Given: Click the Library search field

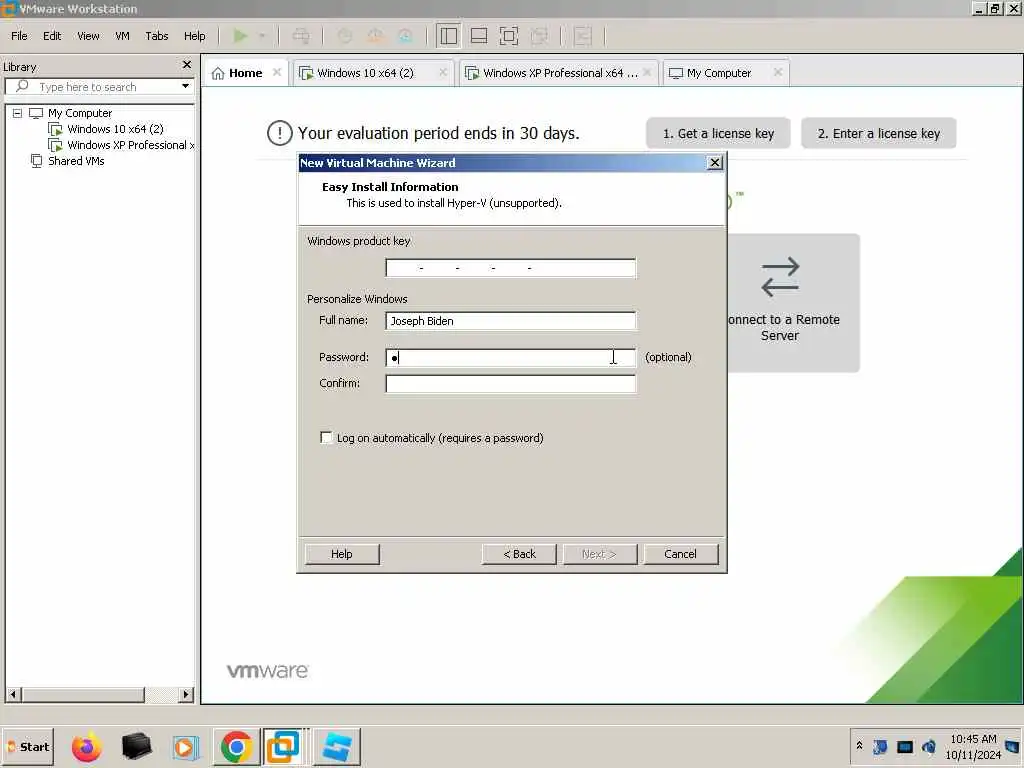Looking at the screenshot, I should 98,86.
